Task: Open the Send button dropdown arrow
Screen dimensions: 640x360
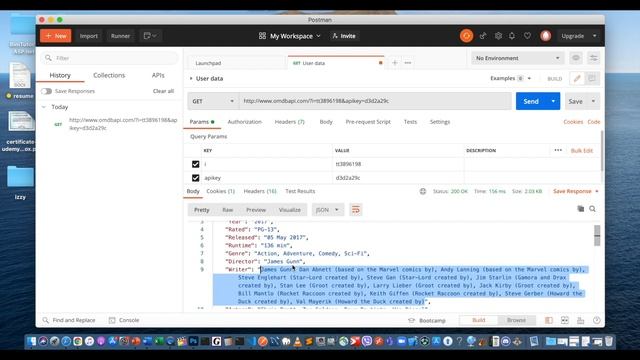Action: (553, 101)
